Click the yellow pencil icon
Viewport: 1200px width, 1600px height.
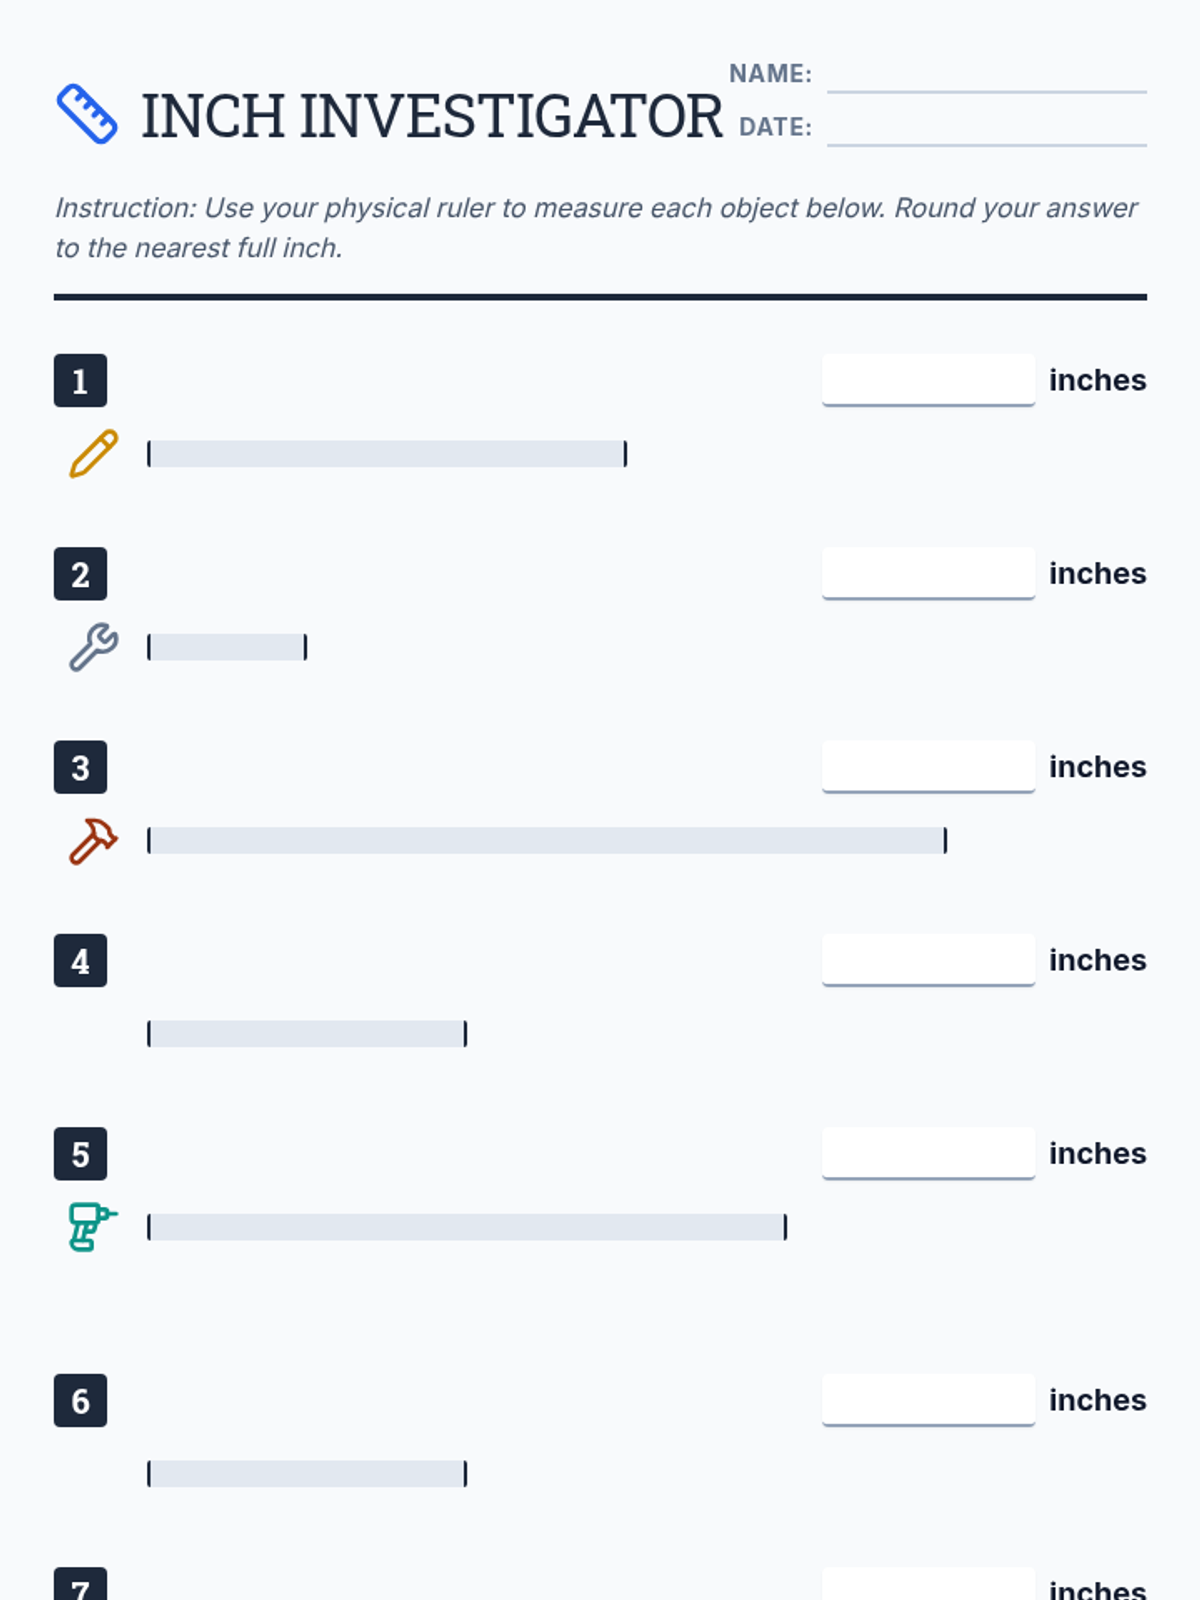click(x=93, y=454)
